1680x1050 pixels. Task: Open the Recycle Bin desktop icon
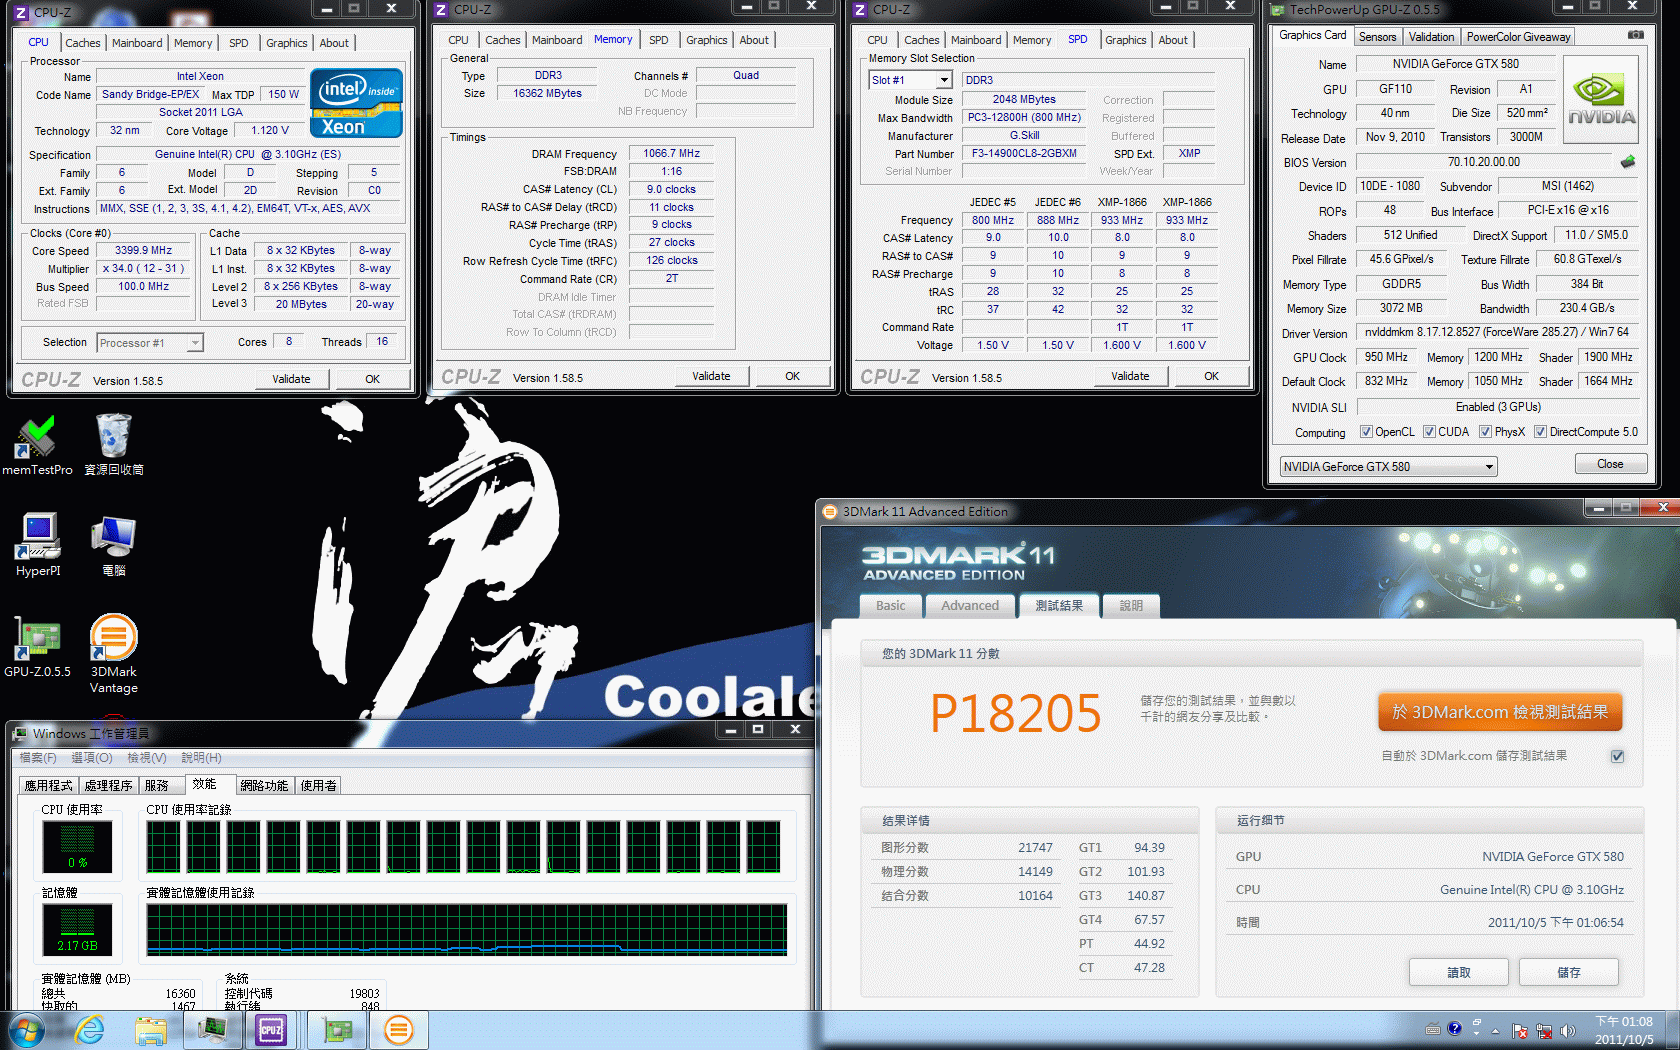coord(113,445)
